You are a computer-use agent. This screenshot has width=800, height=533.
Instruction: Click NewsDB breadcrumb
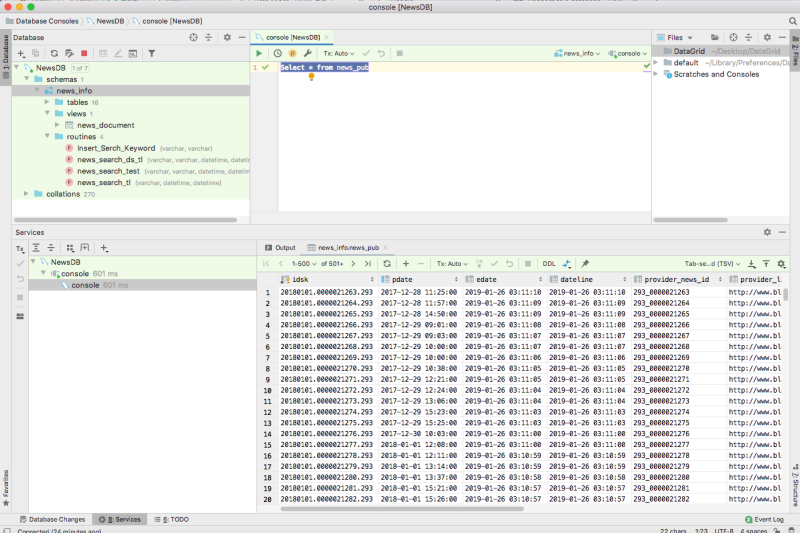tap(105, 21)
